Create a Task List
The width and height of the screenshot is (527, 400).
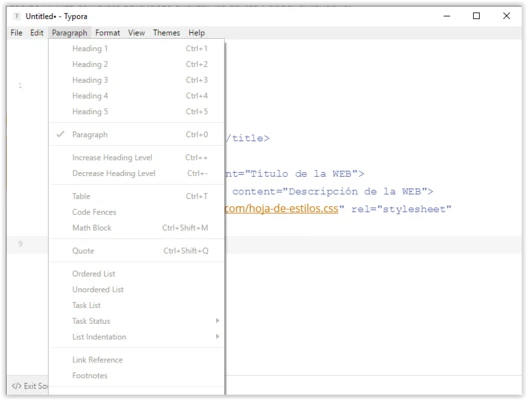(x=137, y=306)
